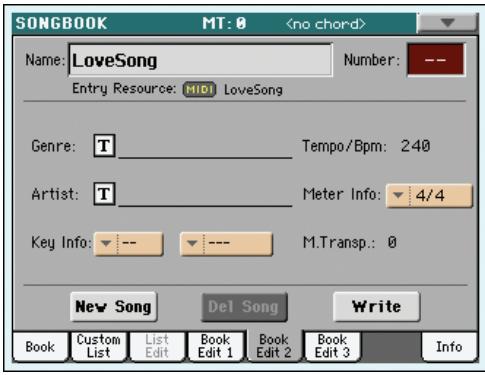This screenshot has width=485, height=375.
Task: Select the M.Transp. value 0
Action: 392,242
